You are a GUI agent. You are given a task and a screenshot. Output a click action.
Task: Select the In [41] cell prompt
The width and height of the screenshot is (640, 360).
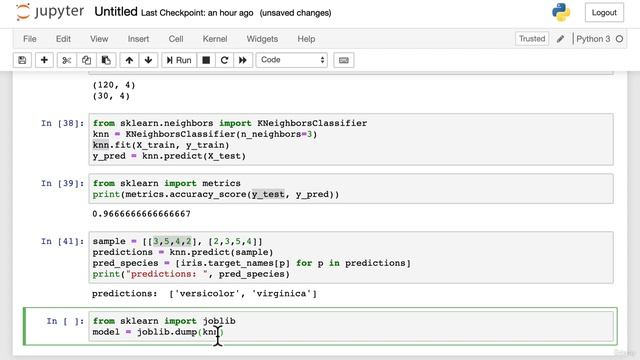click(62, 241)
